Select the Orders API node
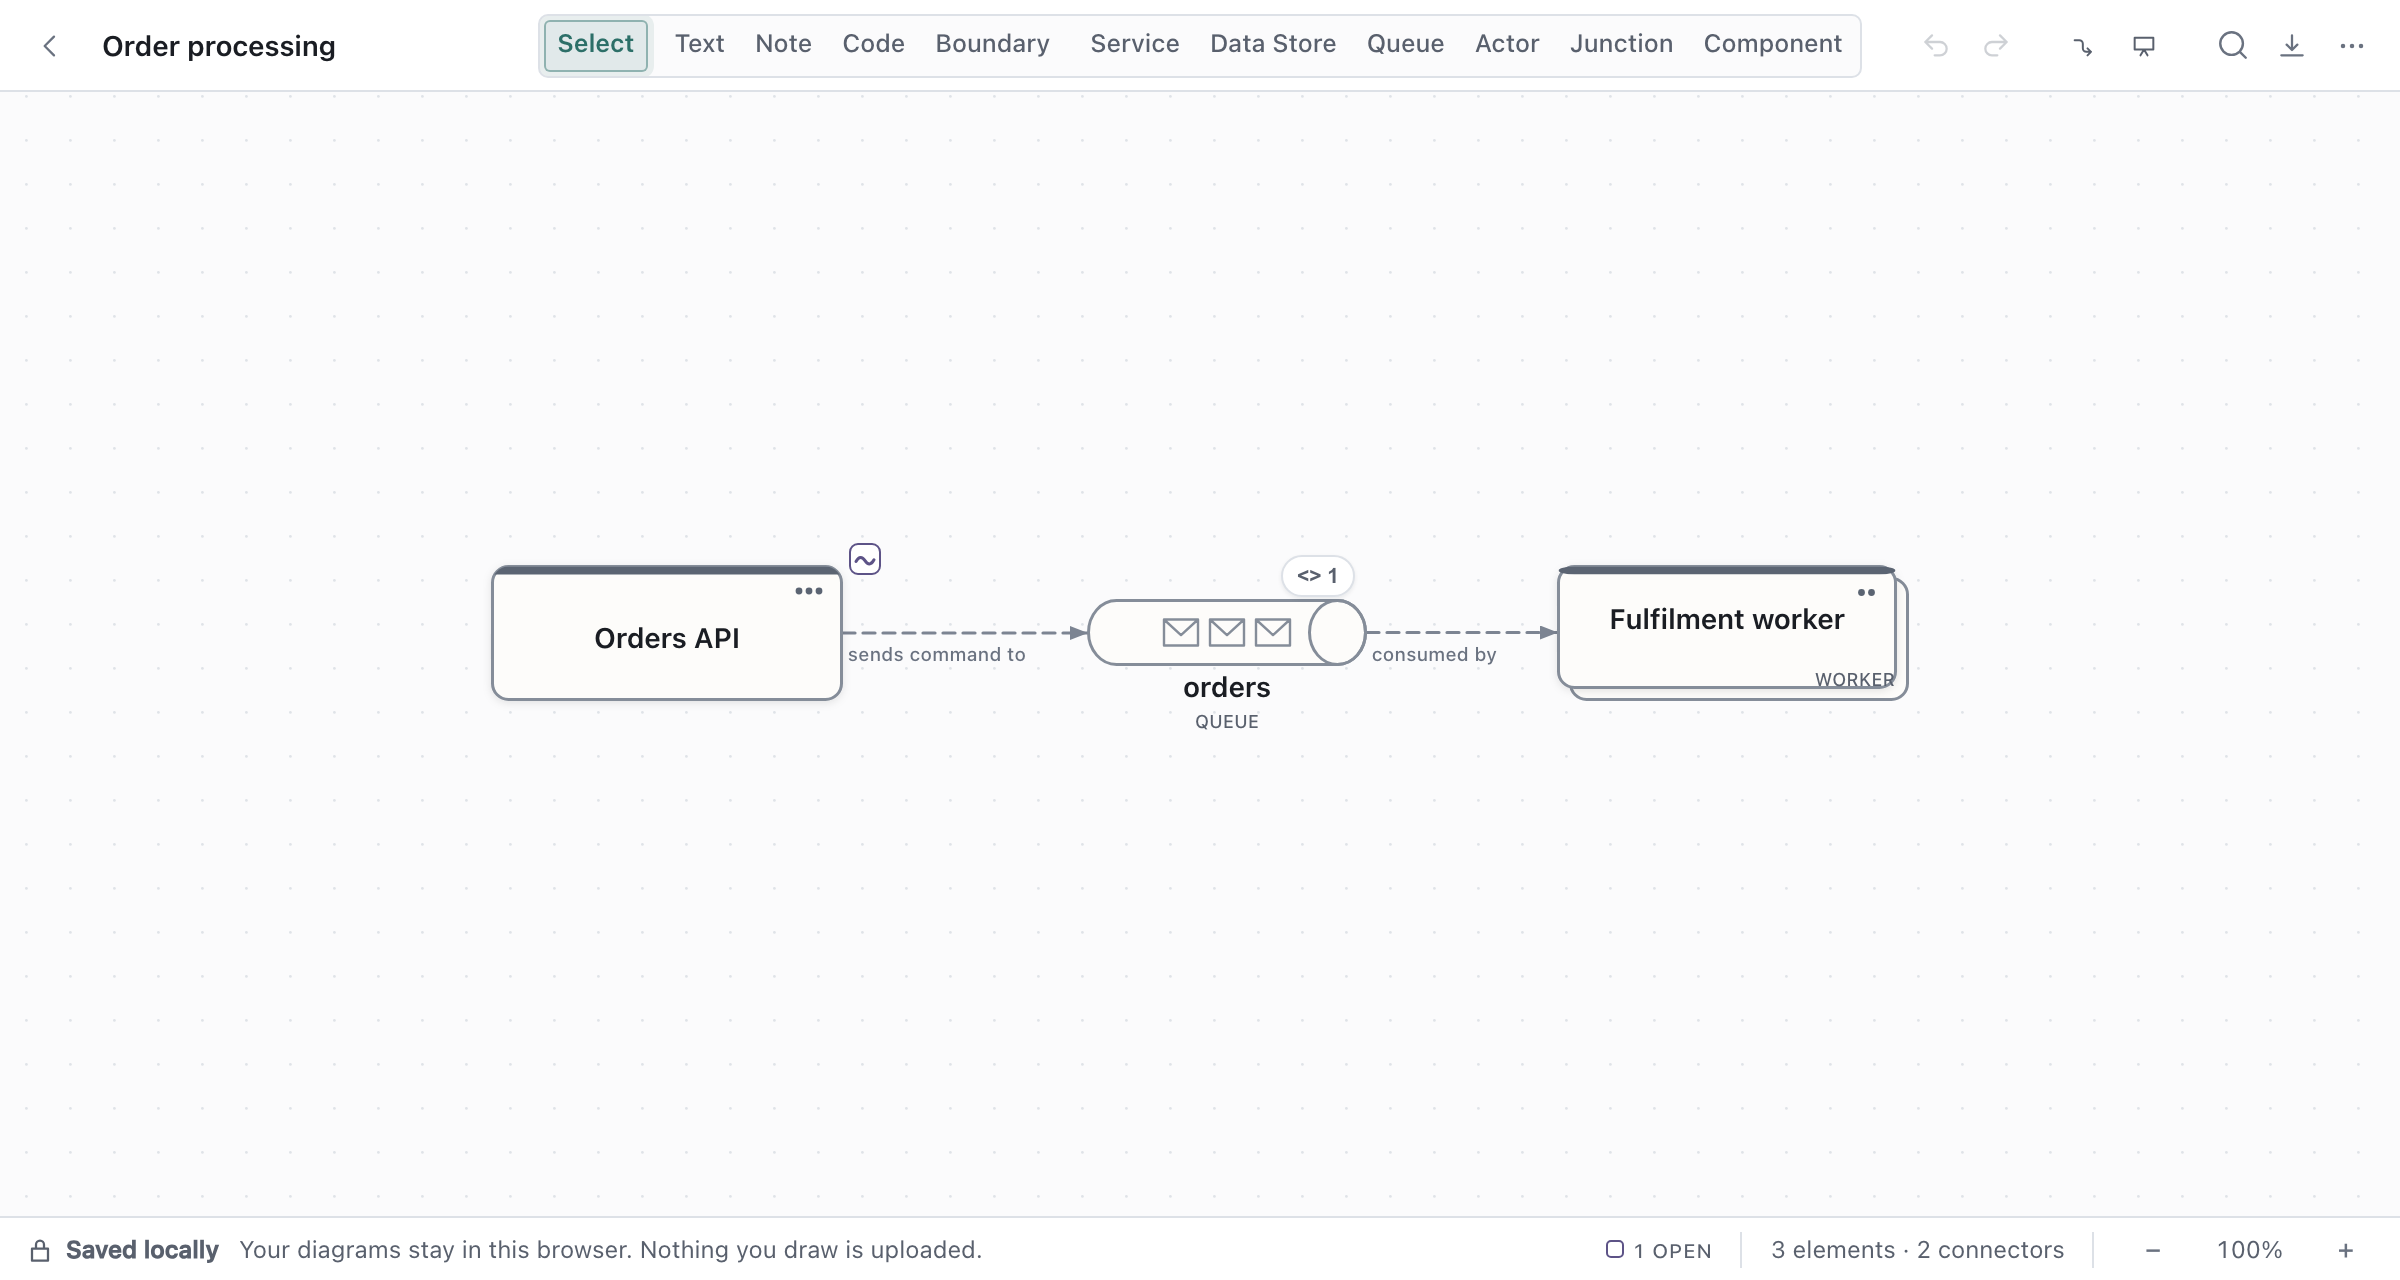The image size is (2400, 1280). pyautogui.click(x=667, y=634)
